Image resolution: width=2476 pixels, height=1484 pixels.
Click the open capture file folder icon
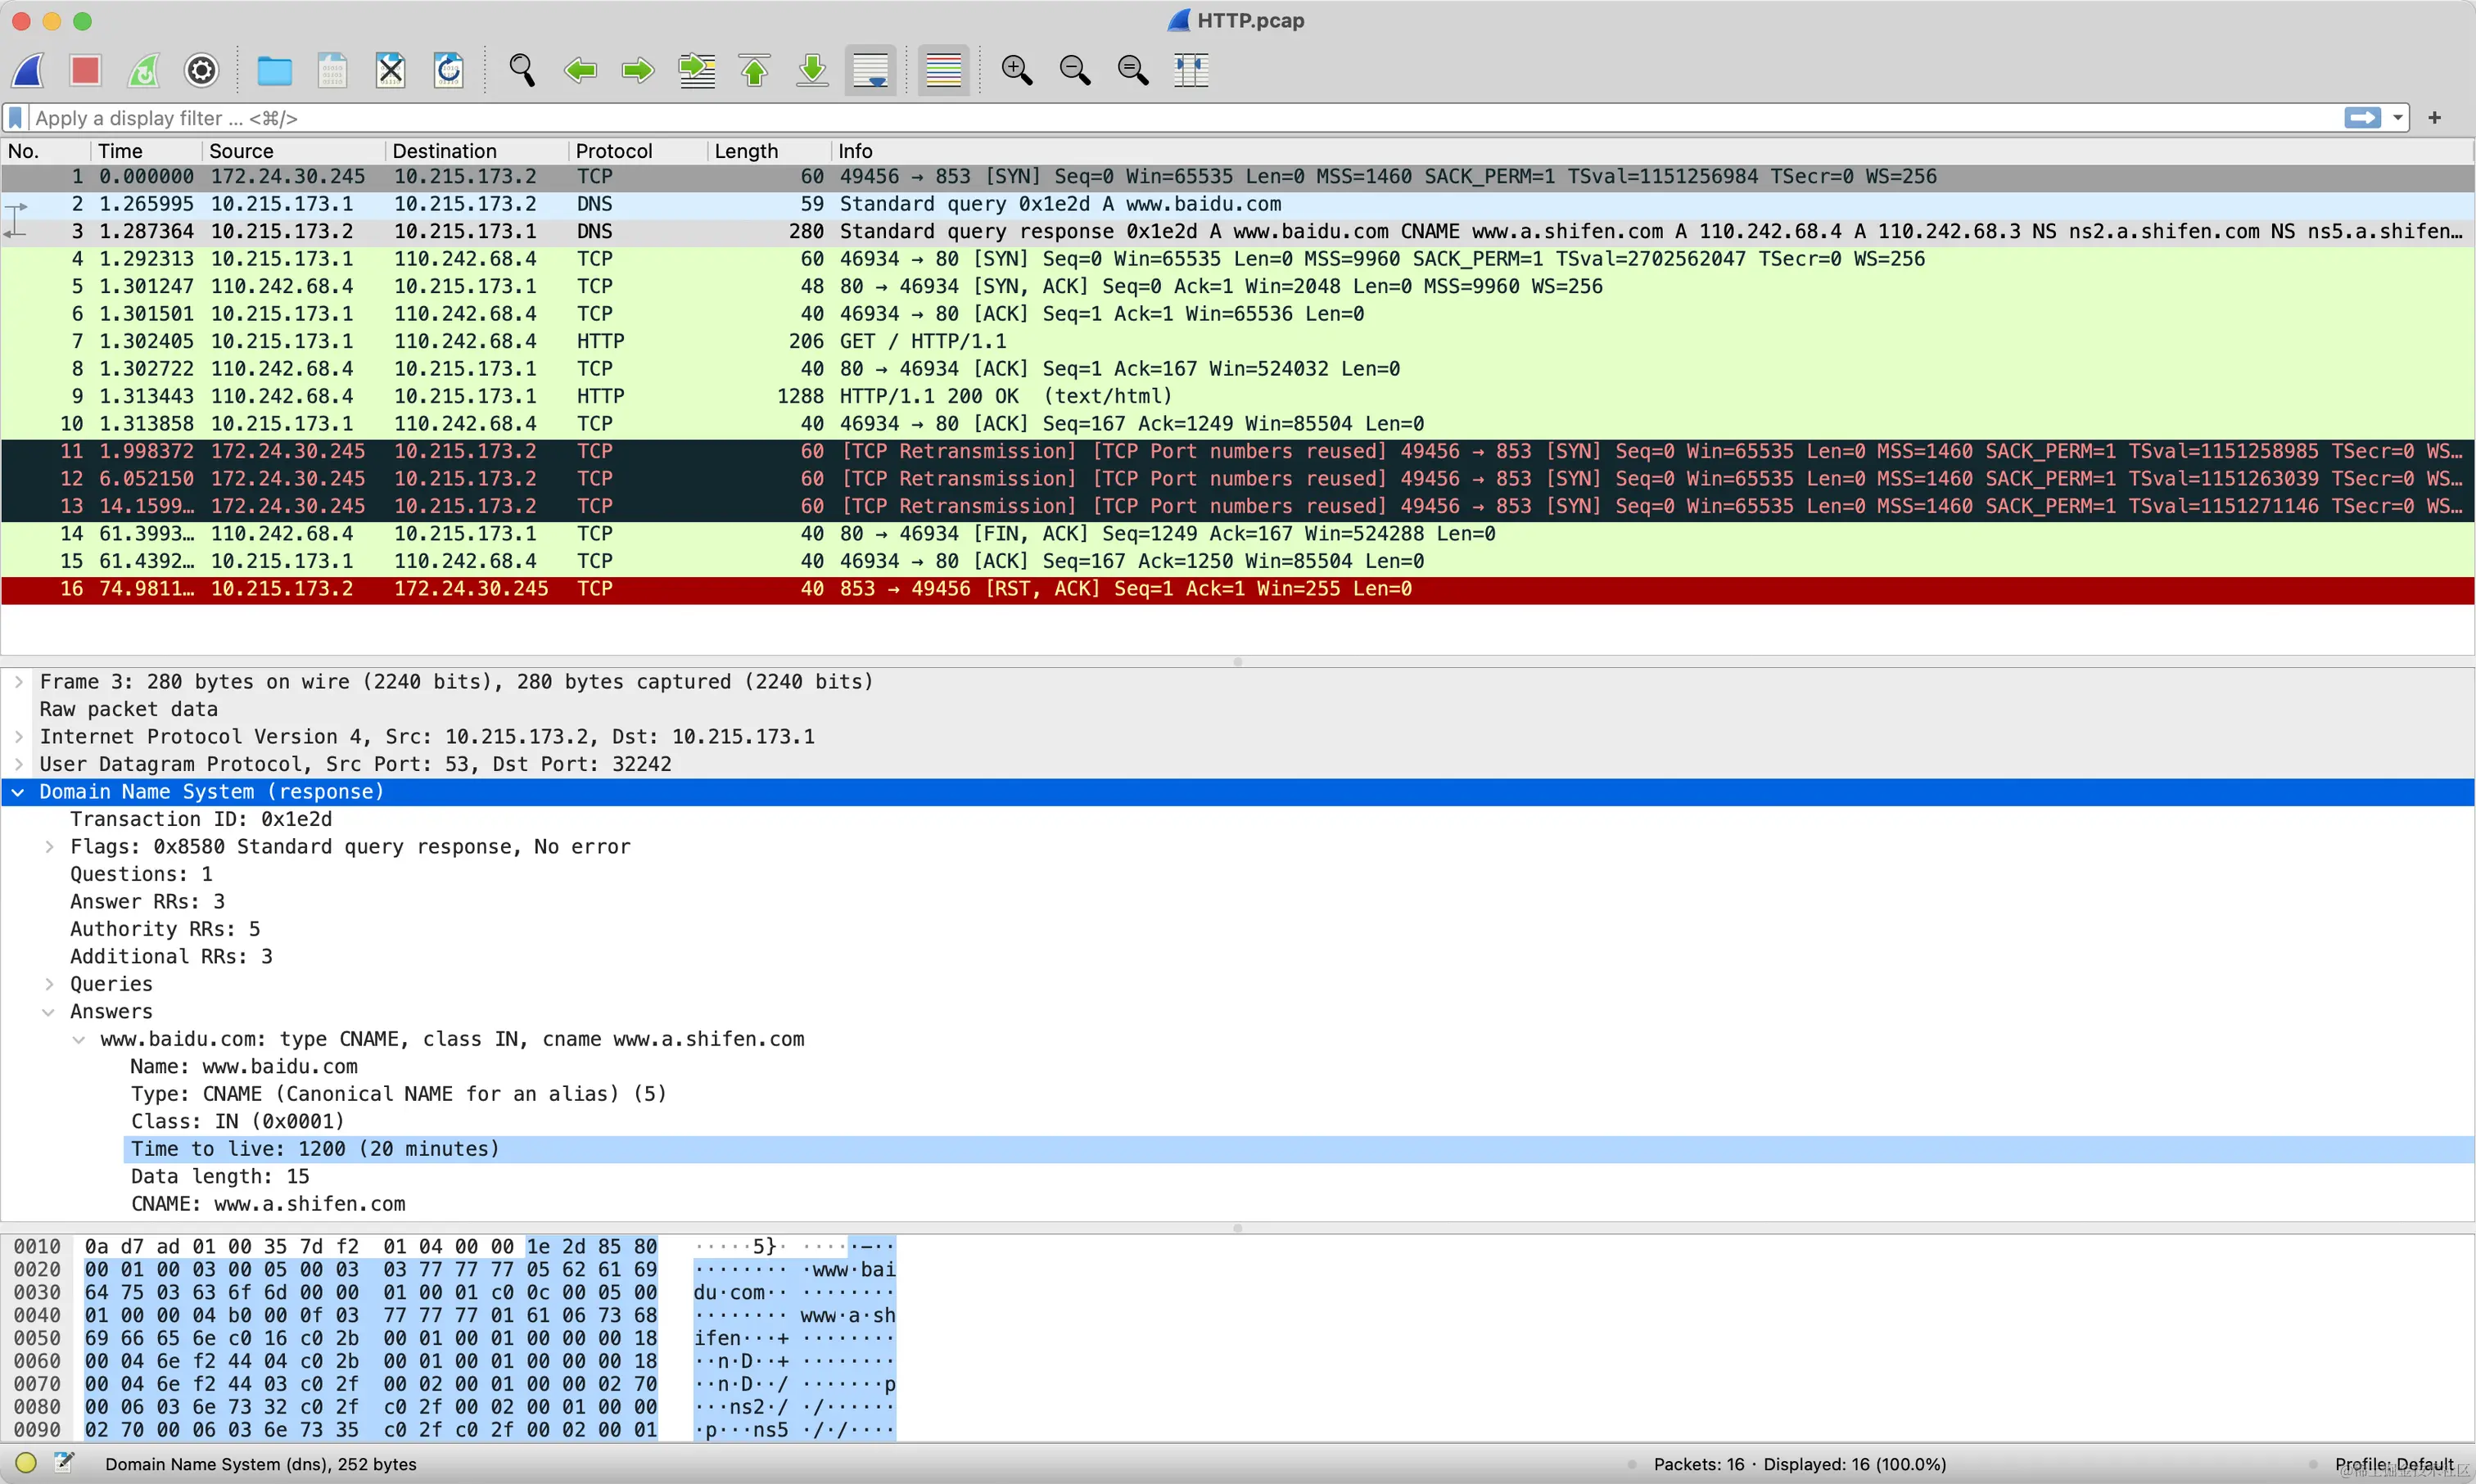tap(274, 70)
